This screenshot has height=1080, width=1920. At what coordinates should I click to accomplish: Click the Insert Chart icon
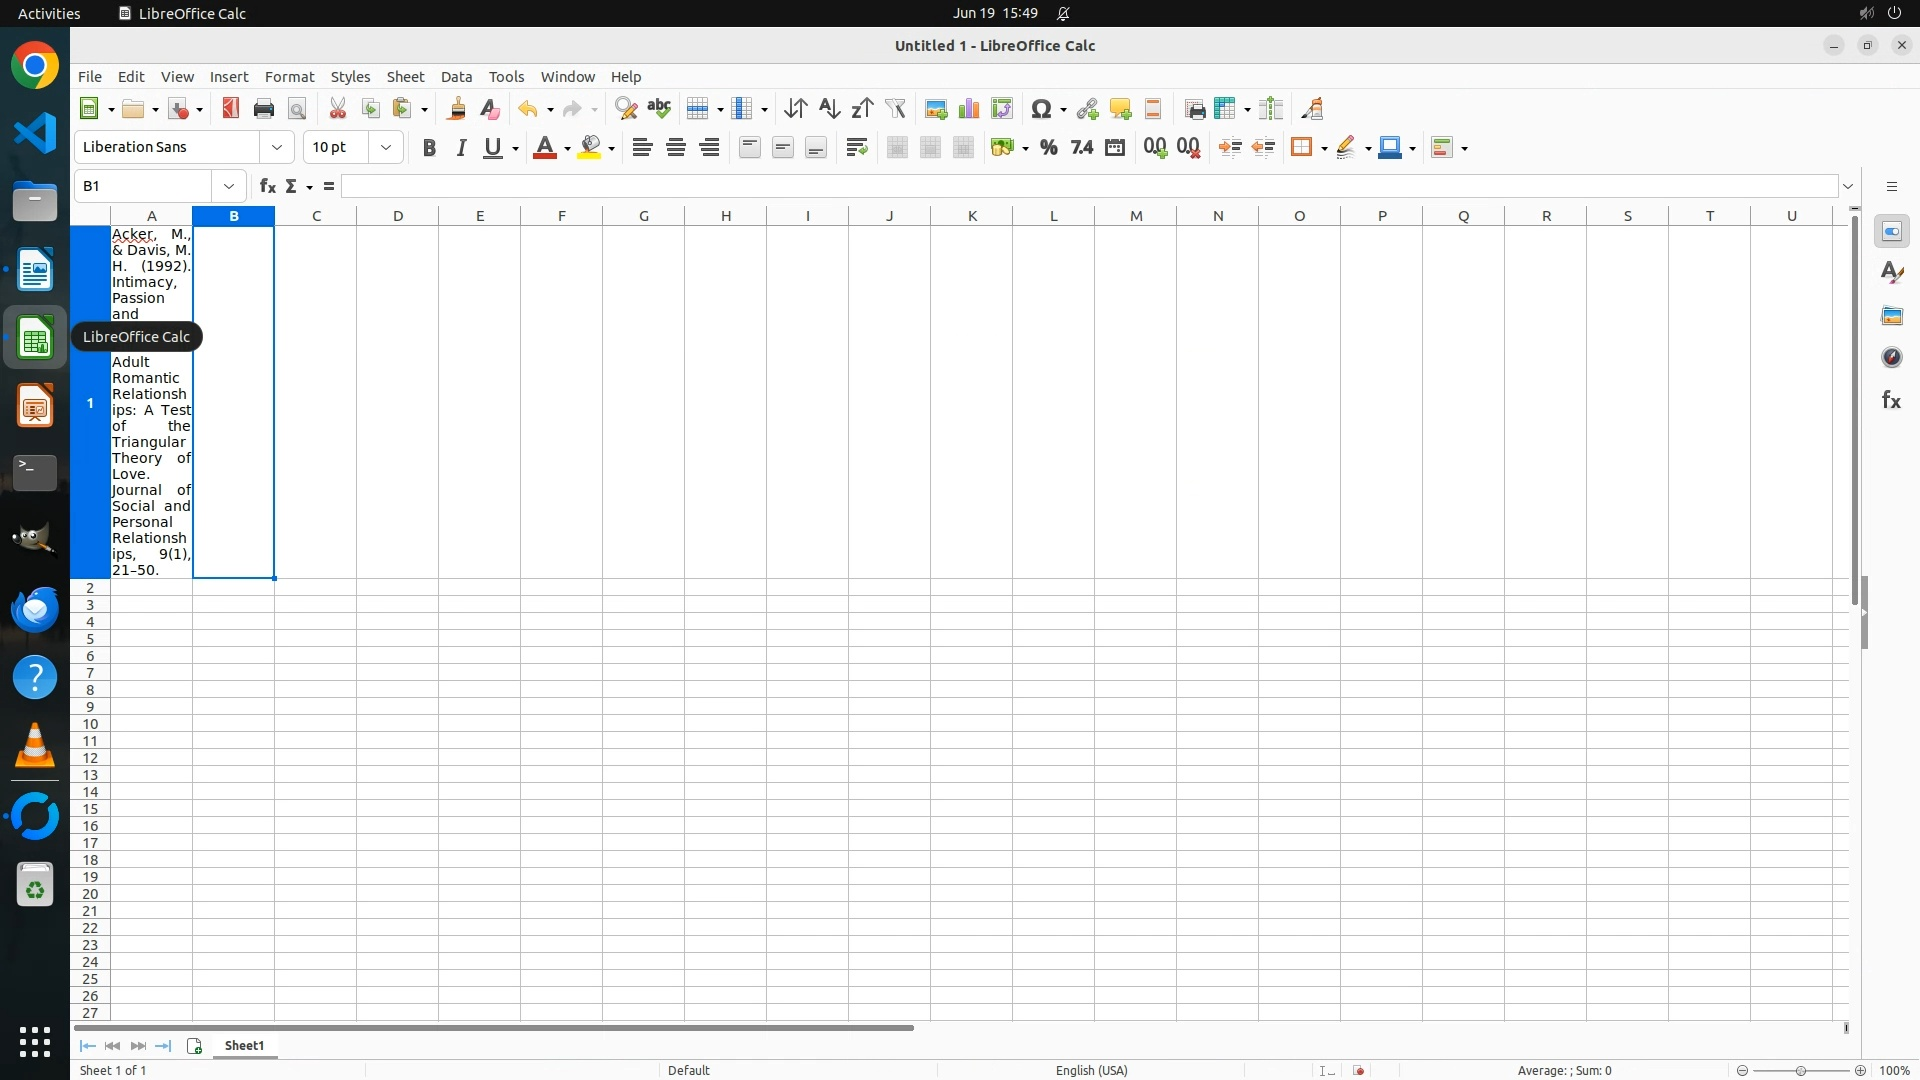[x=968, y=109]
